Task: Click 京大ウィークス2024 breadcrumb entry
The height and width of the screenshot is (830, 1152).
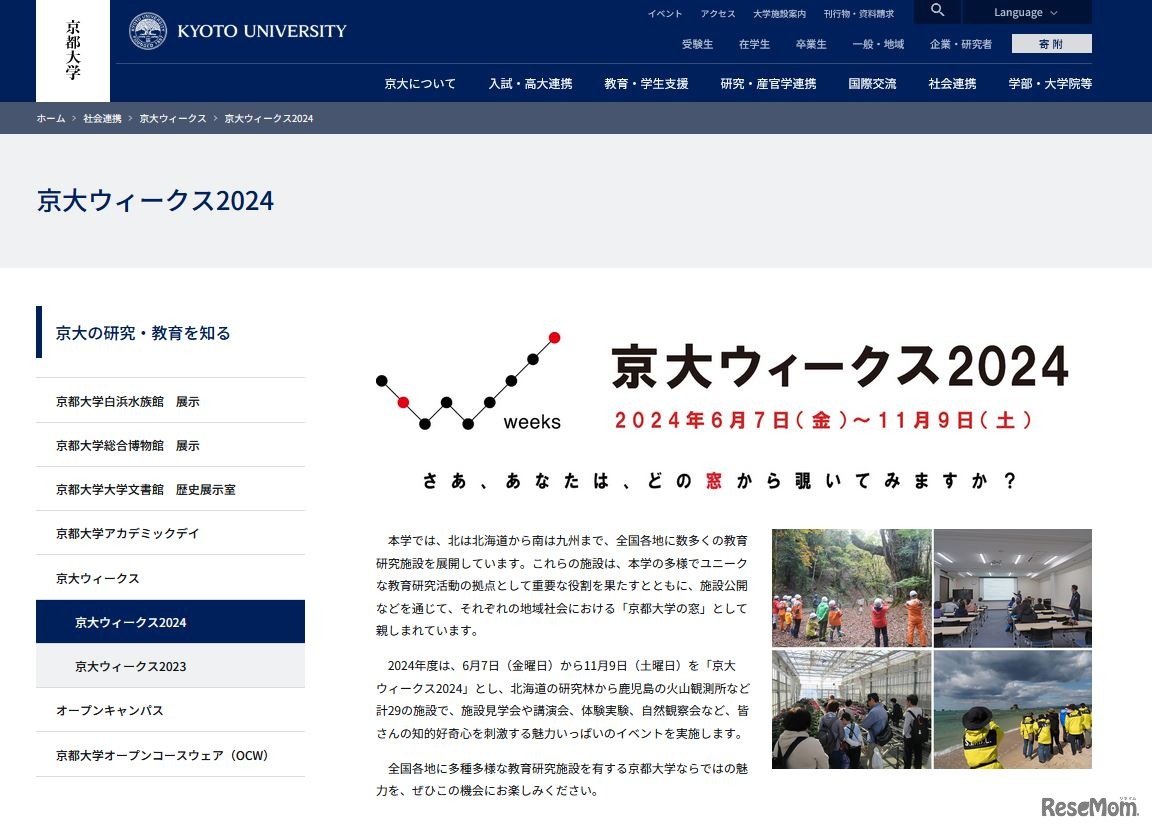Action: (x=269, y=118)
